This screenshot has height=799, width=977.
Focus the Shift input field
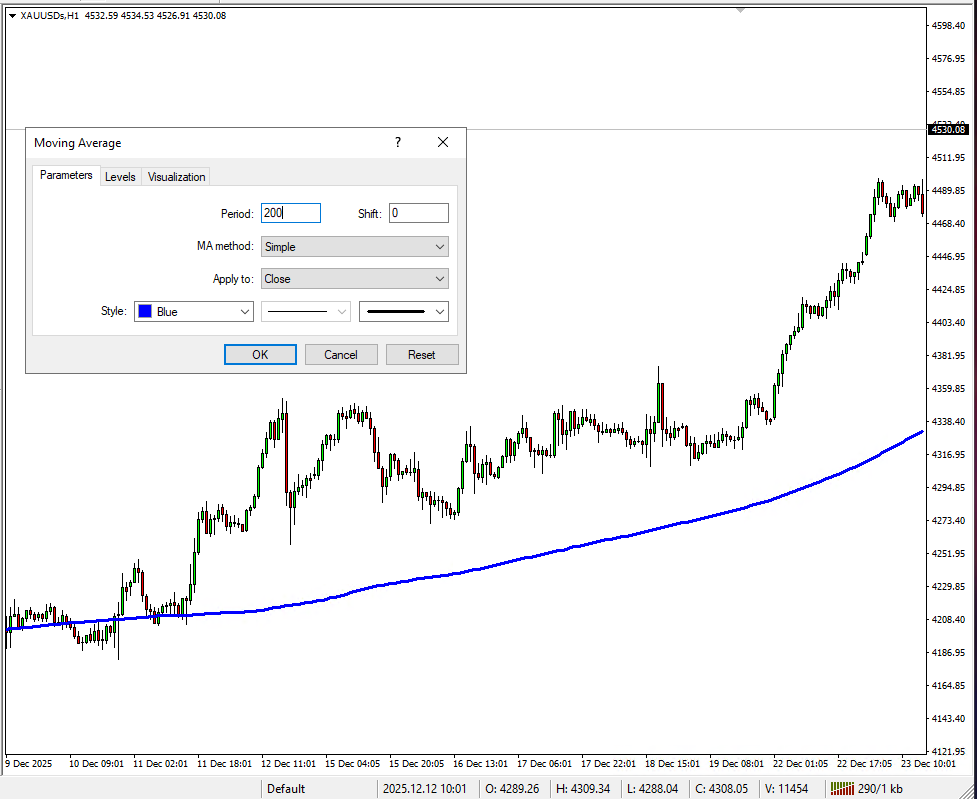[x=418, y=213]
